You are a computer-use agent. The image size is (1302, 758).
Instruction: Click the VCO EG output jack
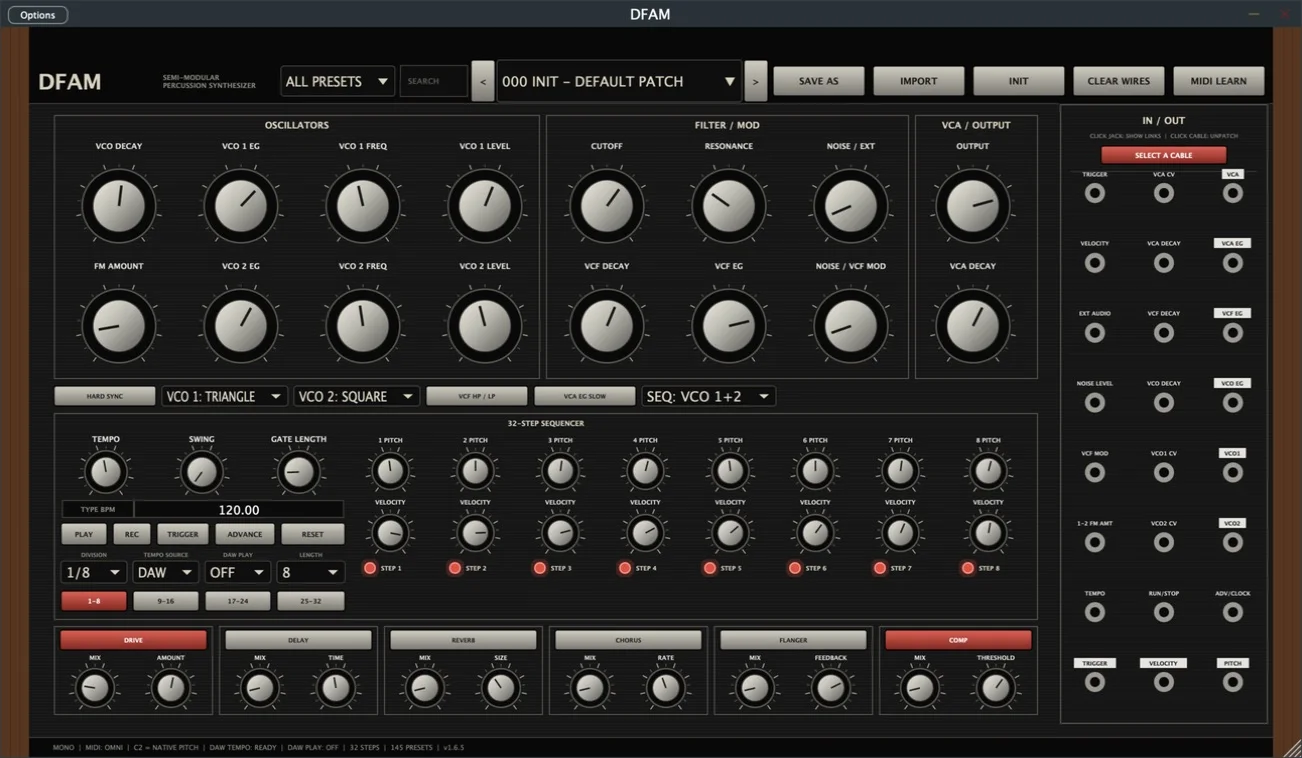1233,403
